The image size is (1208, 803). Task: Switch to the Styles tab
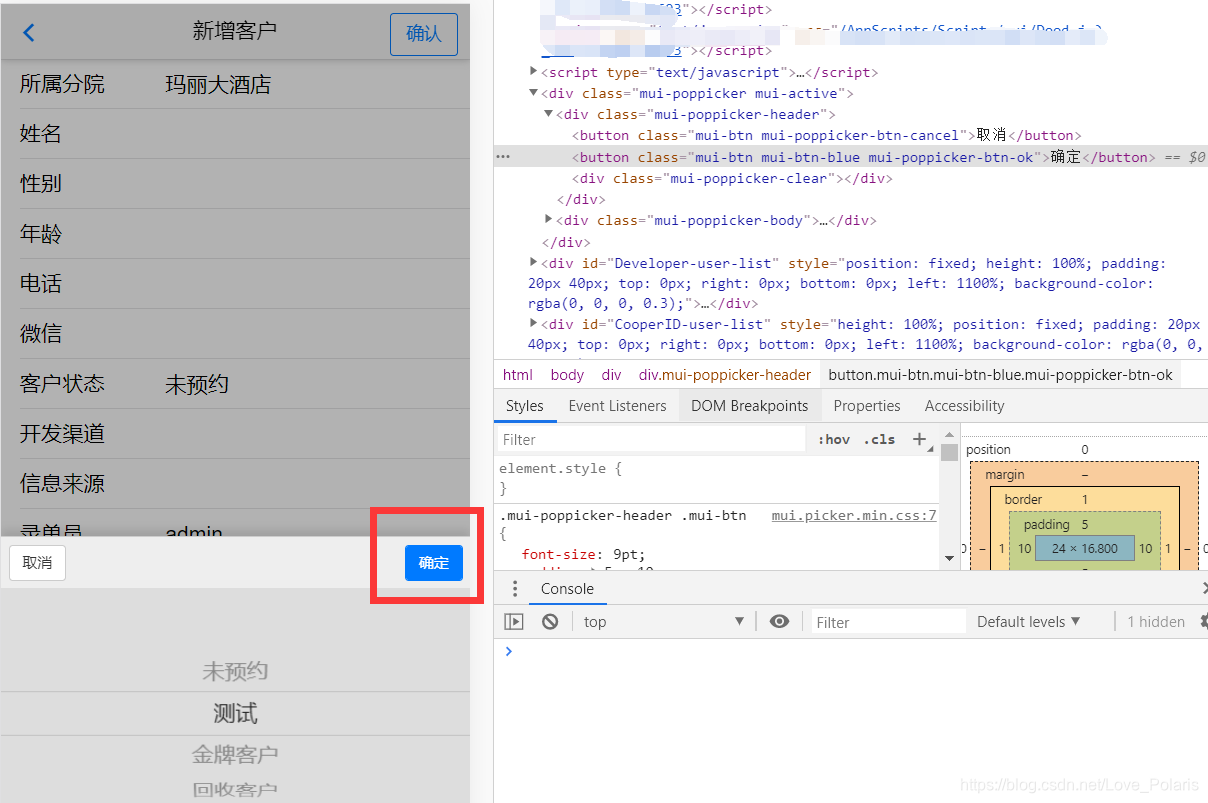tap(525, 406)
